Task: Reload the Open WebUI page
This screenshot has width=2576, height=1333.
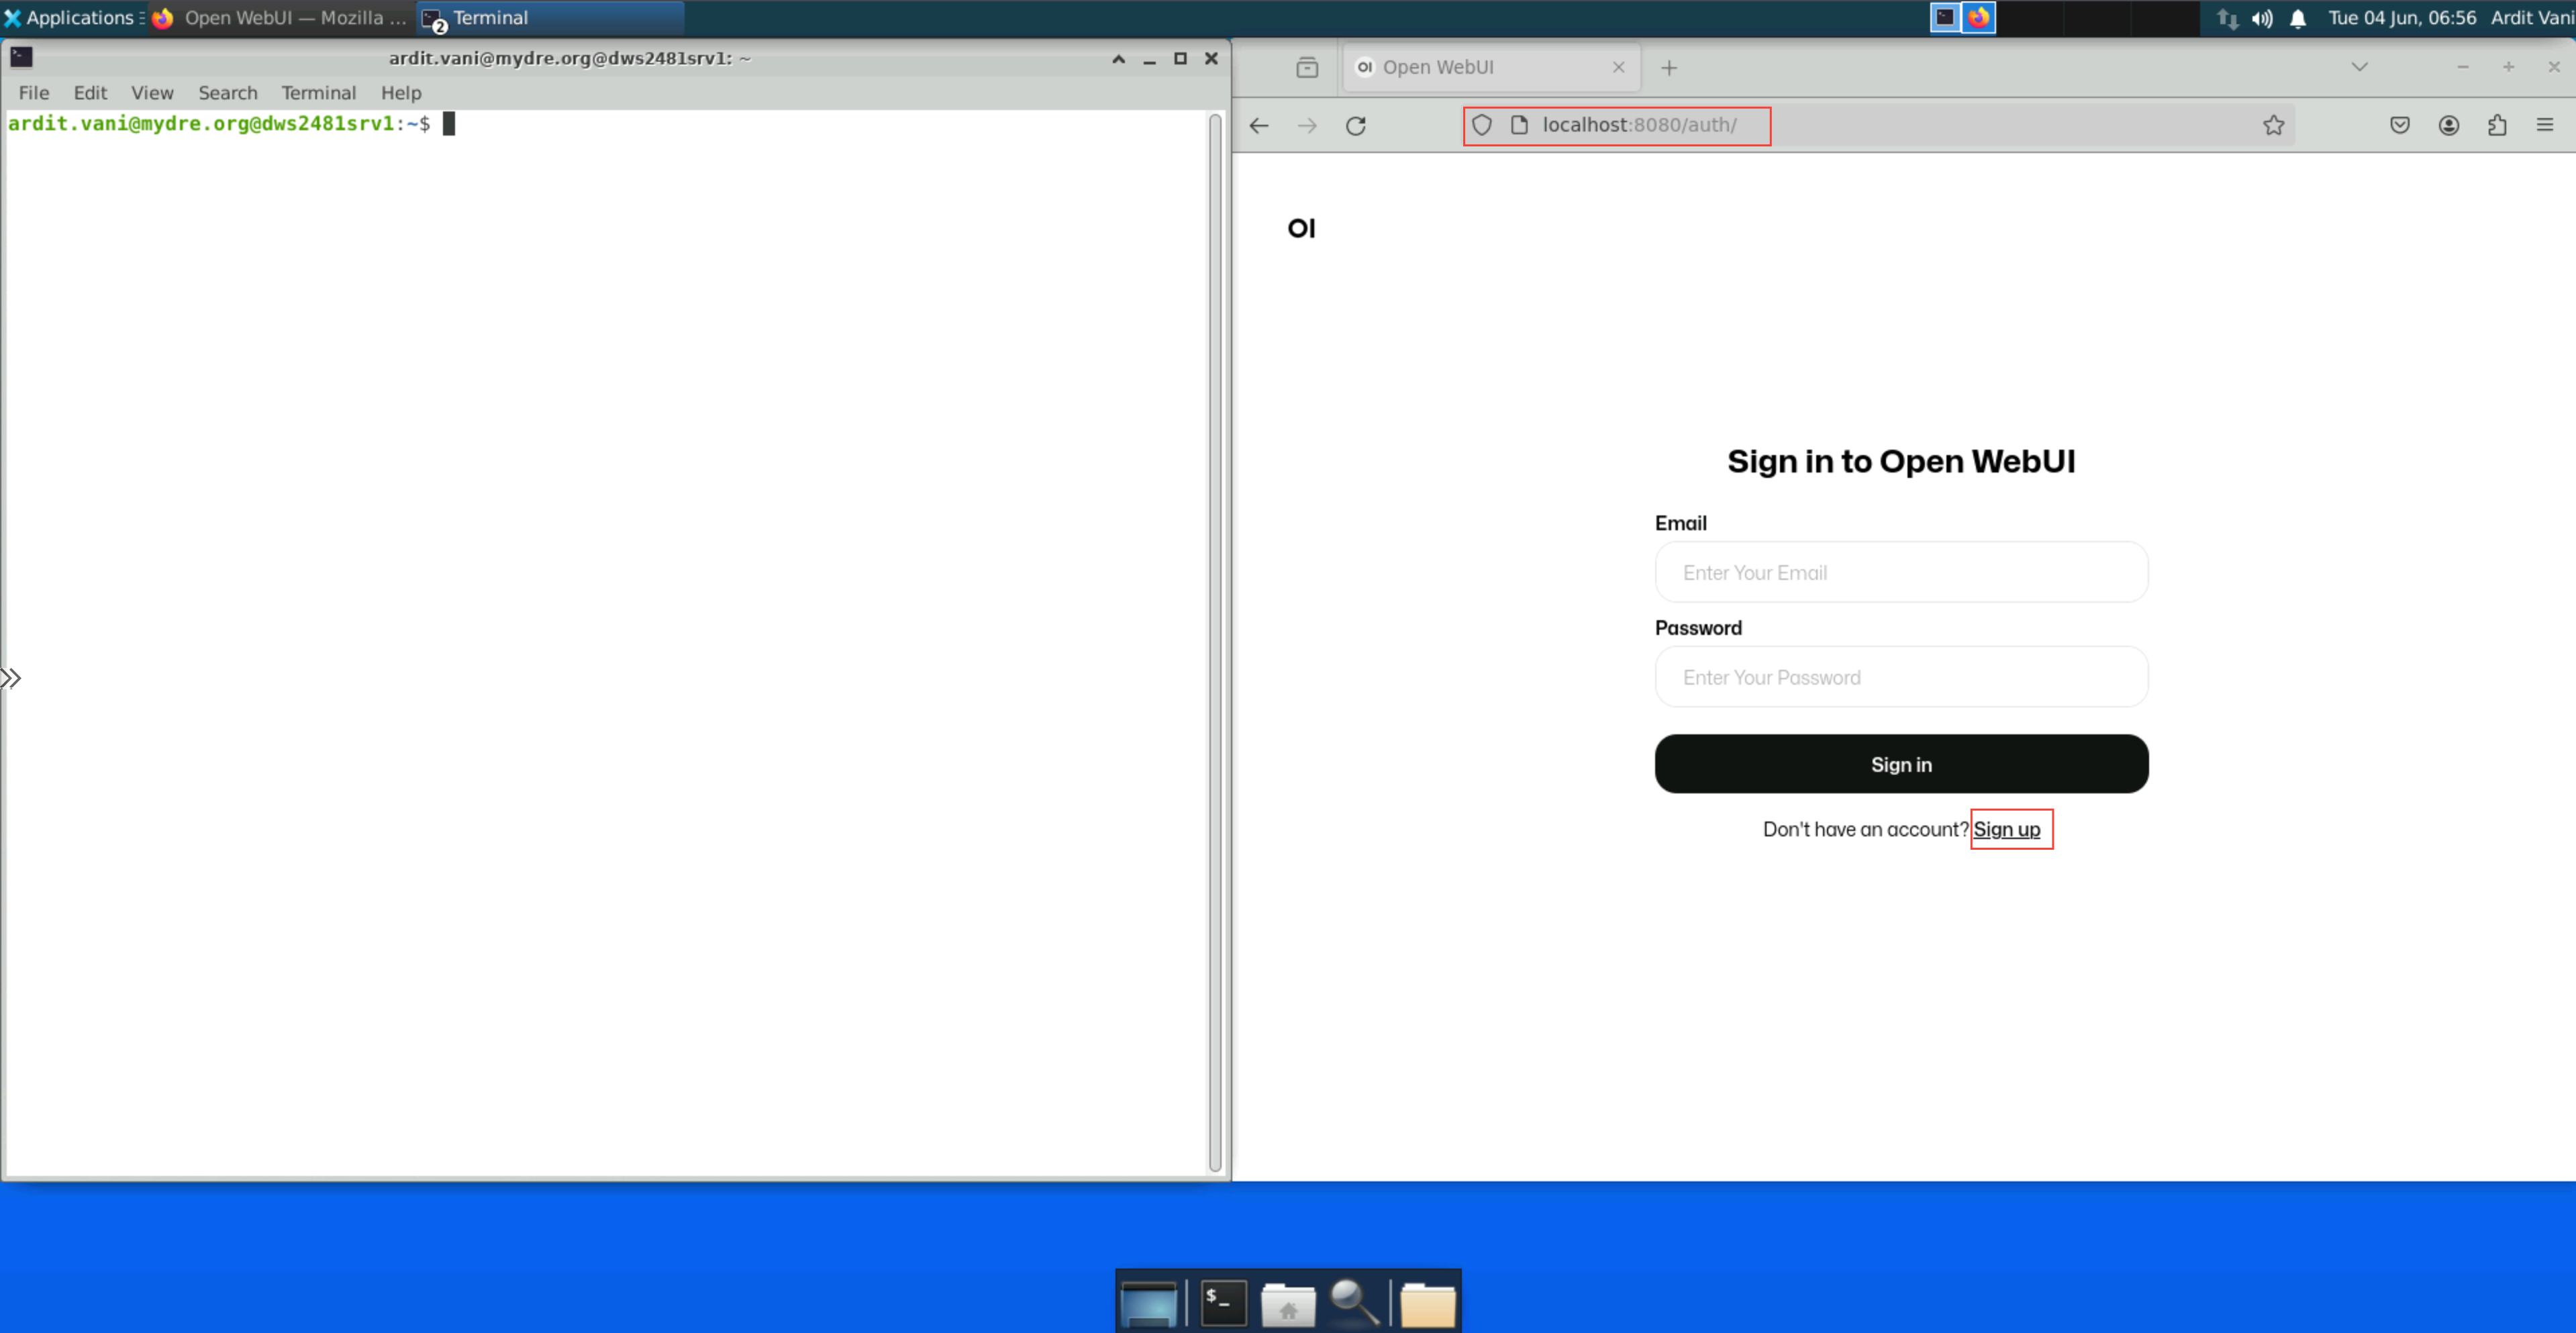Action: click(1356, 125)
